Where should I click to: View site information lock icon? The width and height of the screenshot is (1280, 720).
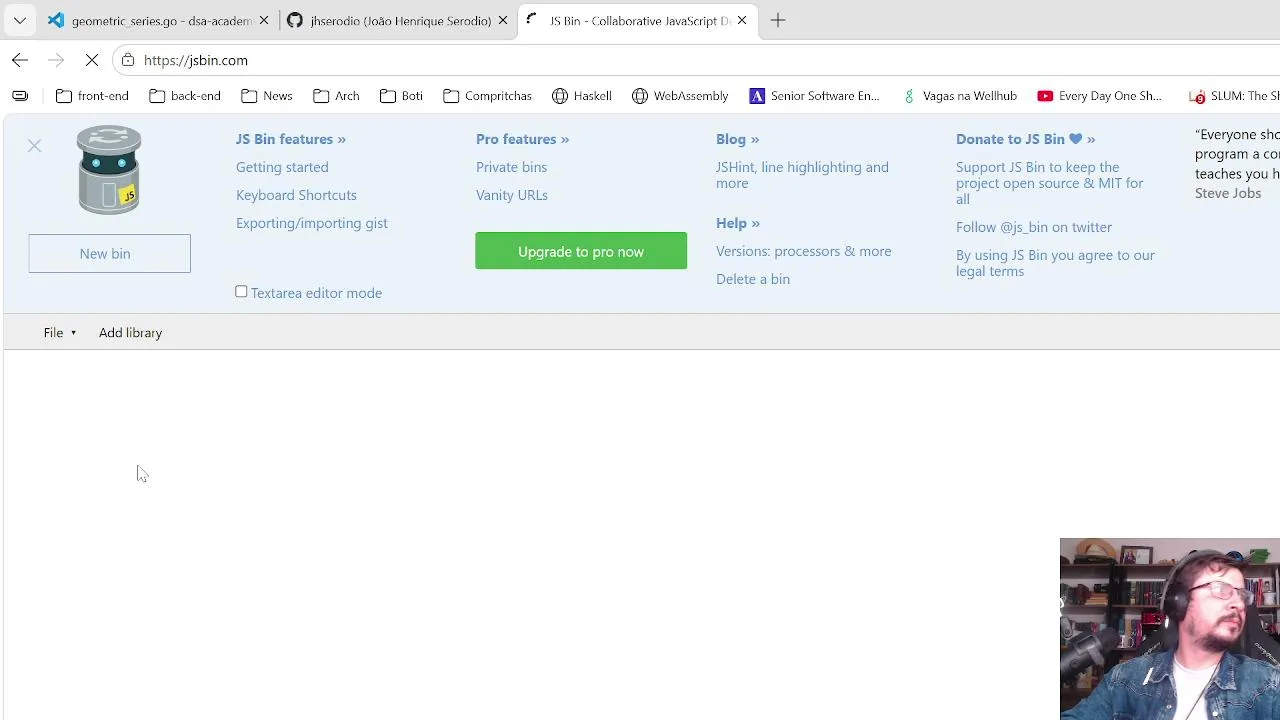[x=128, y=60]
